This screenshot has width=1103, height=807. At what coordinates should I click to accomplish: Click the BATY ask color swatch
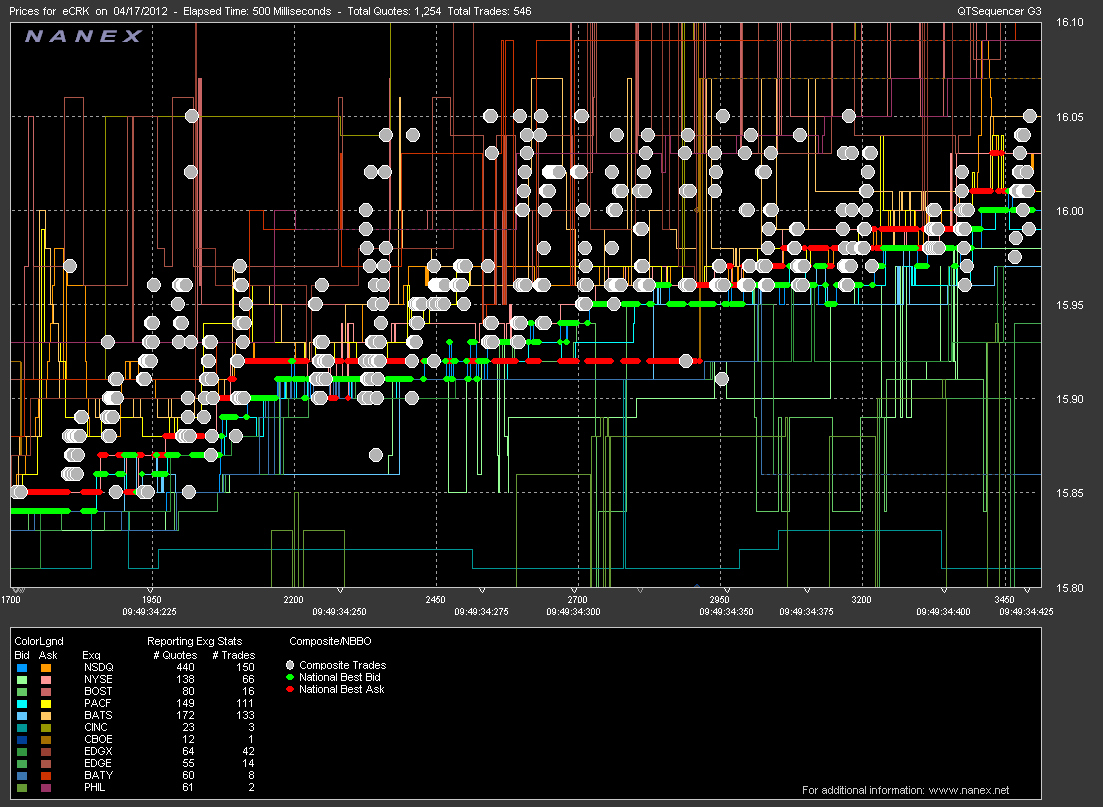coord(46,775)
